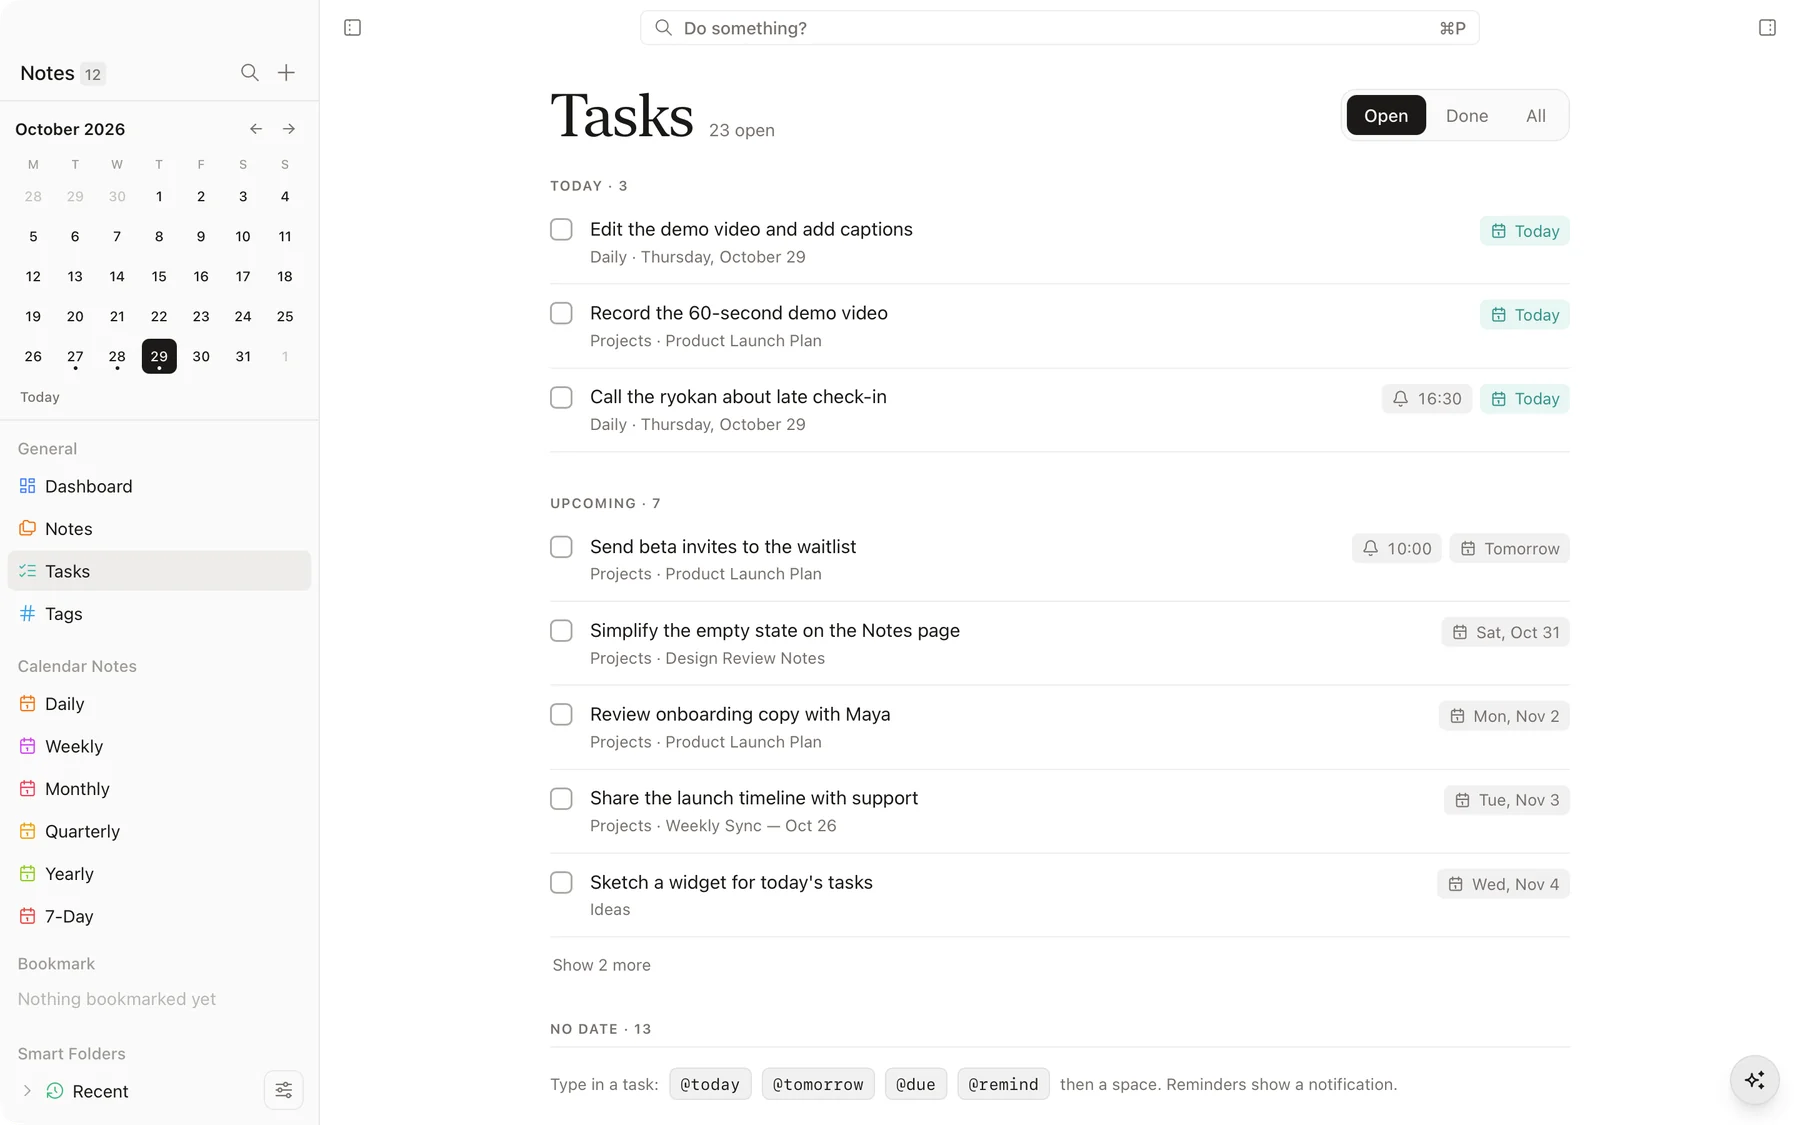Image resolution: width=1800 pixels, height=1125 pixels.
Task: Click the 16:30 reminder bell badge
Action: point(1427,399)
